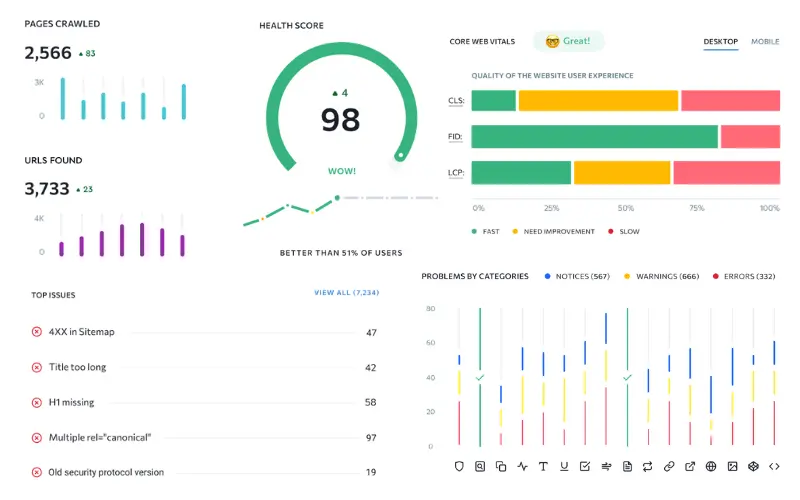Select the checkbox square category icon

pos(585,466)
